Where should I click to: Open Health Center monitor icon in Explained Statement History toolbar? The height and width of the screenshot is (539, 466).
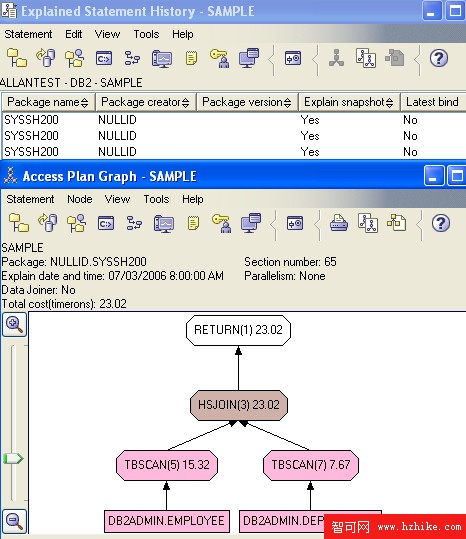(162, 58)
